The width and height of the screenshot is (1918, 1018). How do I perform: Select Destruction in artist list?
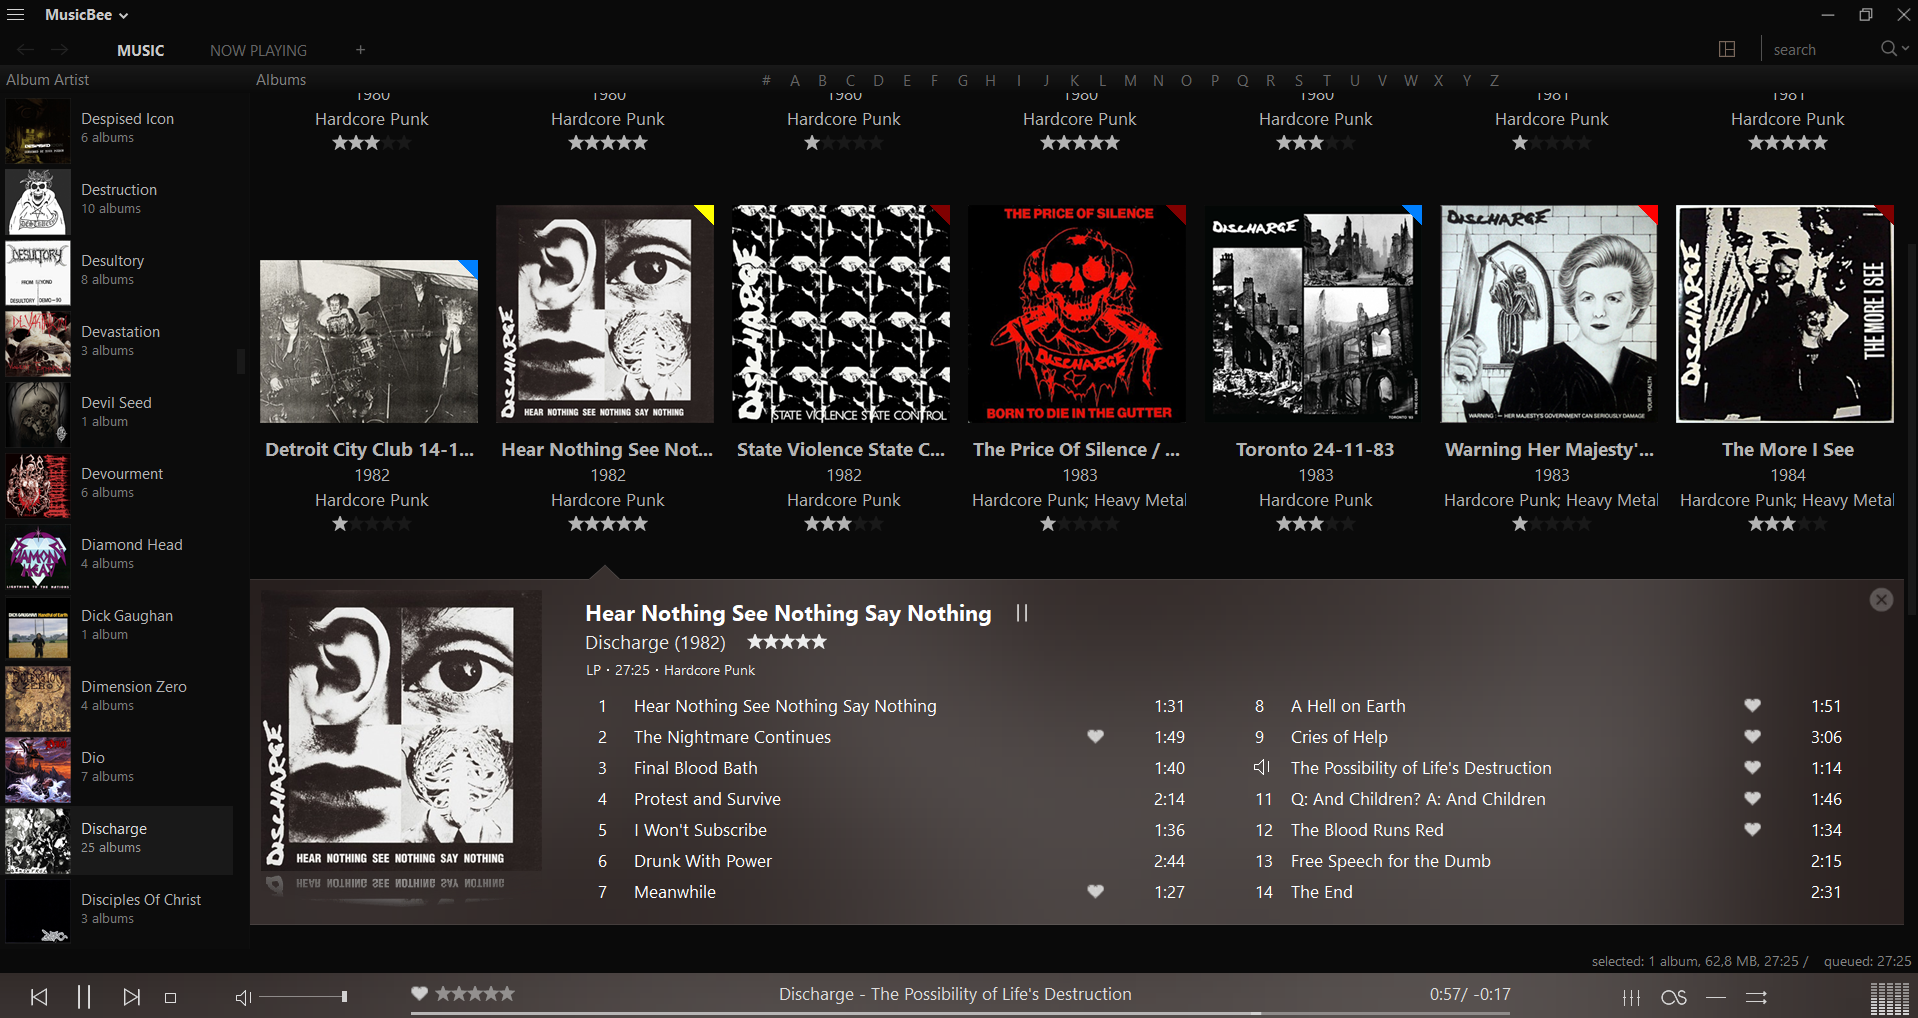pyautogui.click(x=119, y=200)
